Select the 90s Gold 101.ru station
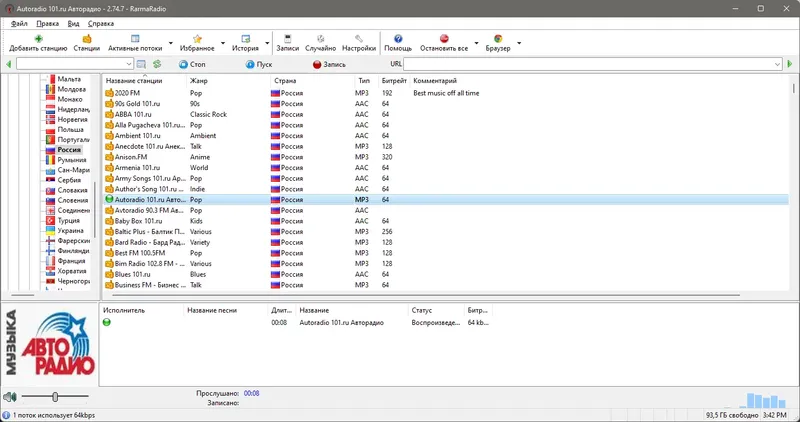800x422 pixels. tap(445, 104)
